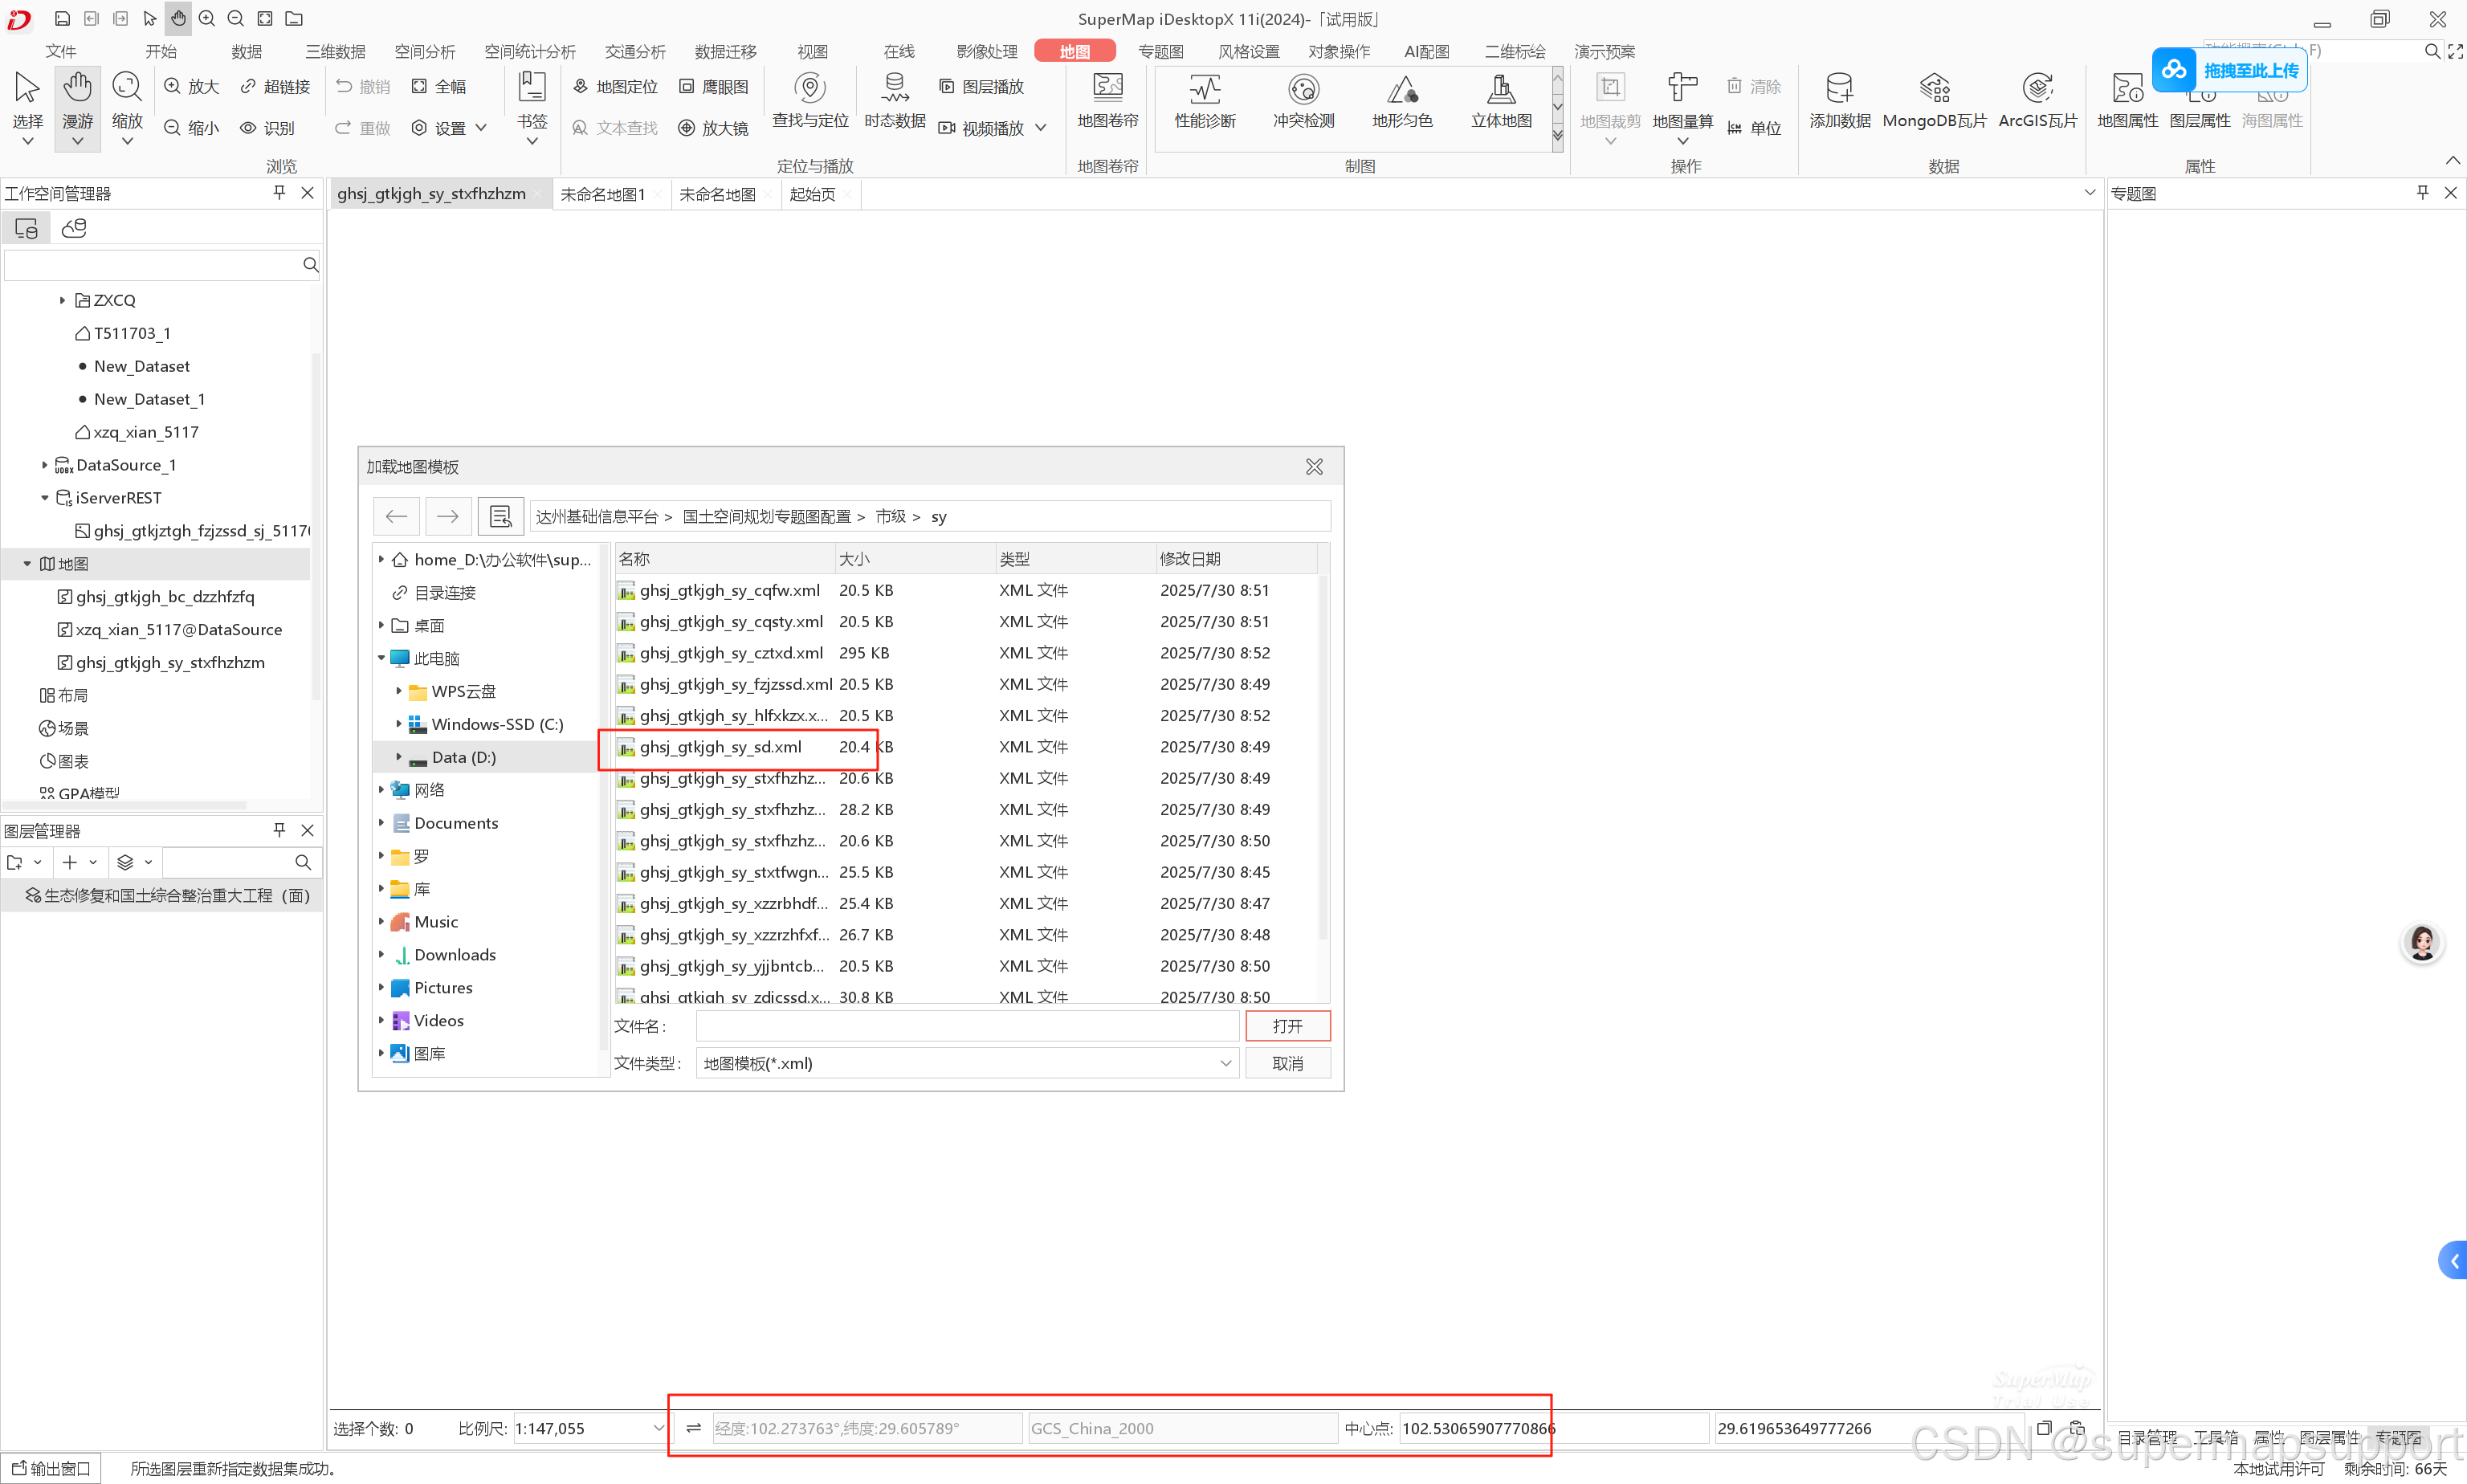Image resolution: width=2467 pixels, height=1484 pixels.
Task: Switch to 起始页 start page tab
Action: 812,194
